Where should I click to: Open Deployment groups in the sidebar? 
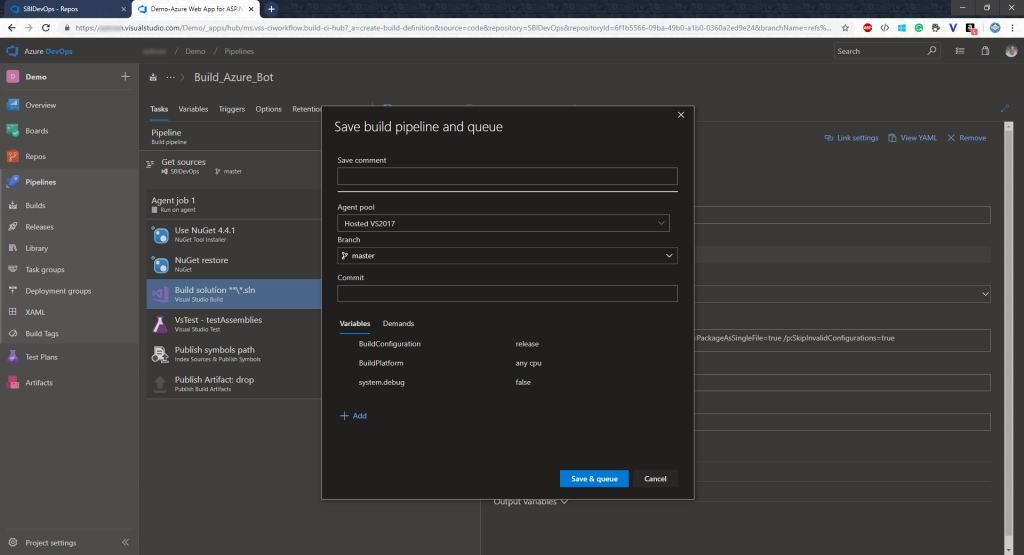click(x=58, y=291)
